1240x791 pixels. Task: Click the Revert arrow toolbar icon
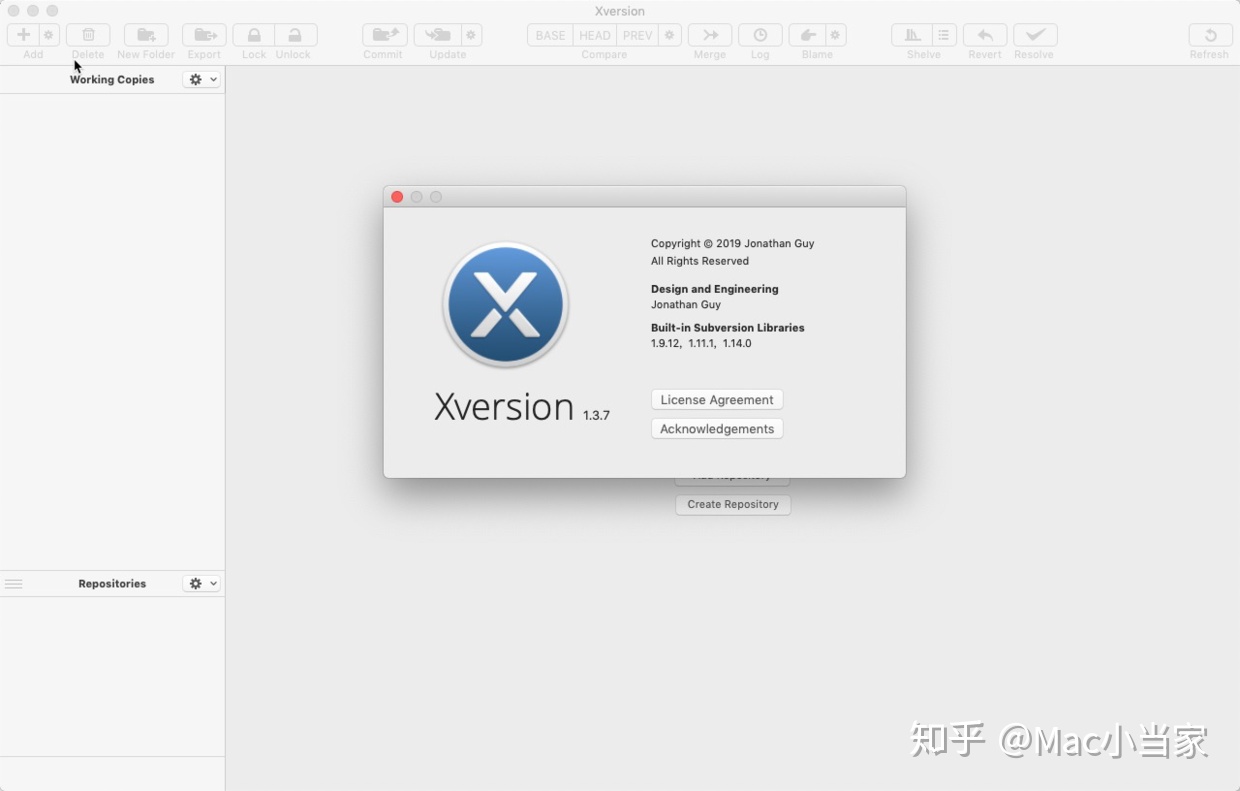click(x=985, y=35)
